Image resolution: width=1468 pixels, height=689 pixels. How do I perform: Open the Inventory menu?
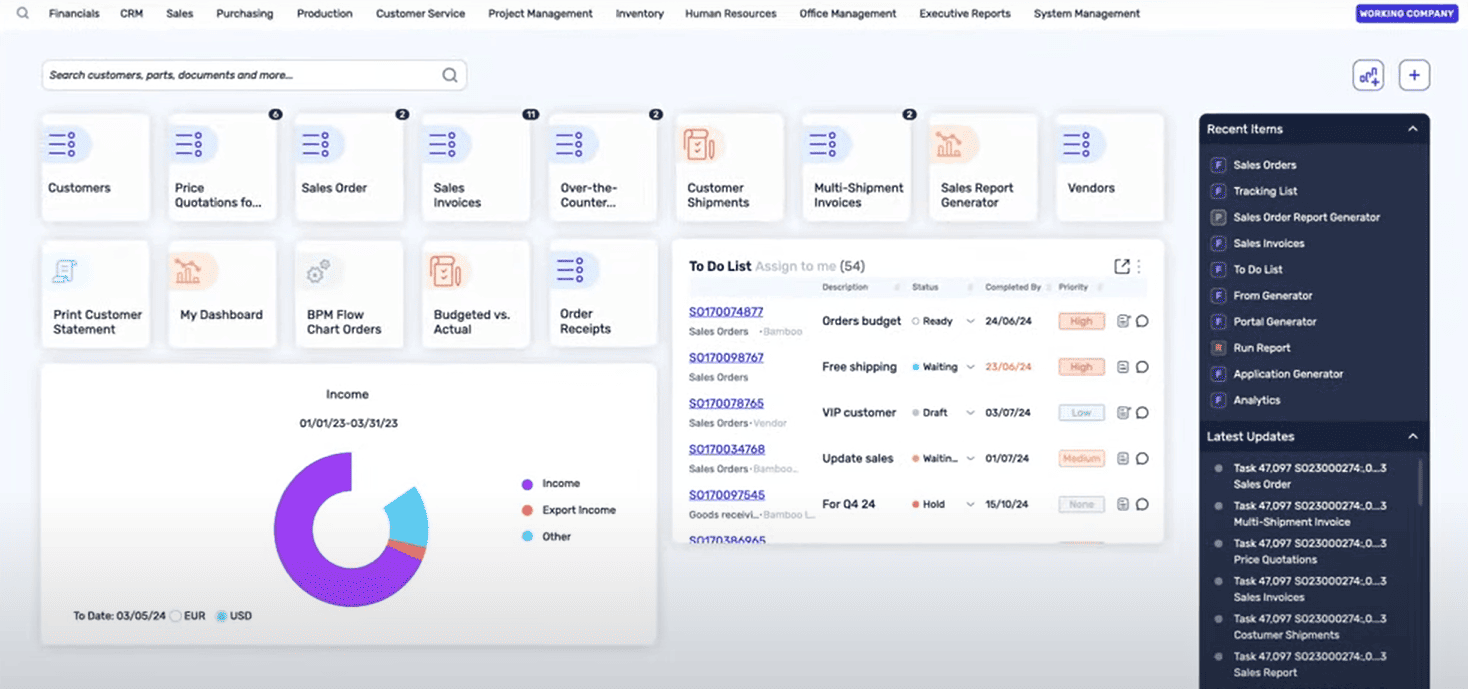(640, 14)
